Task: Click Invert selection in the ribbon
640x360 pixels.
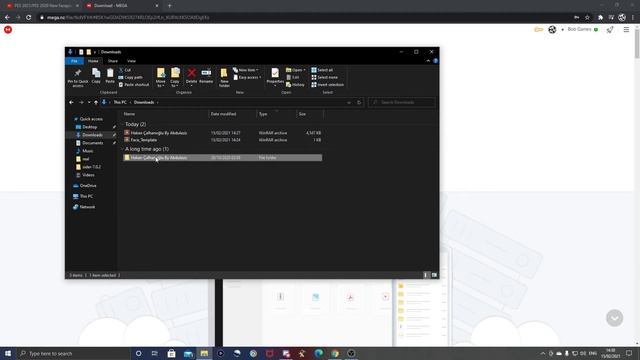Action: click(327, 84)
